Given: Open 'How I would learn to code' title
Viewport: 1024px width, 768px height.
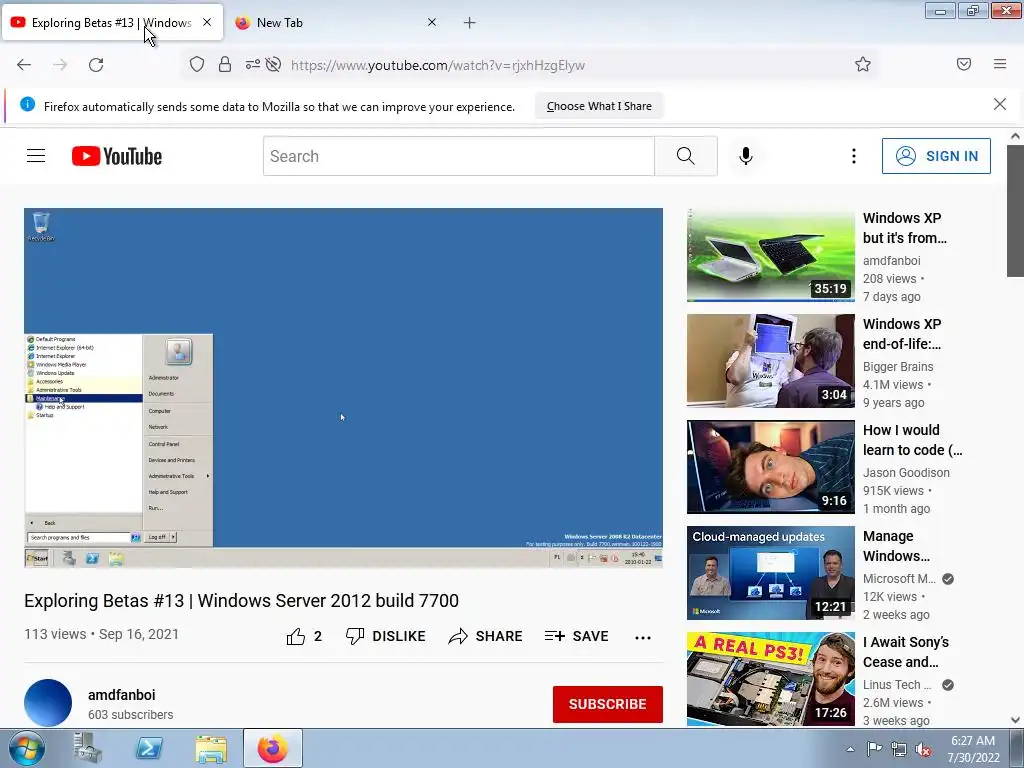Looking at the screenshot, I should point(912,440).
